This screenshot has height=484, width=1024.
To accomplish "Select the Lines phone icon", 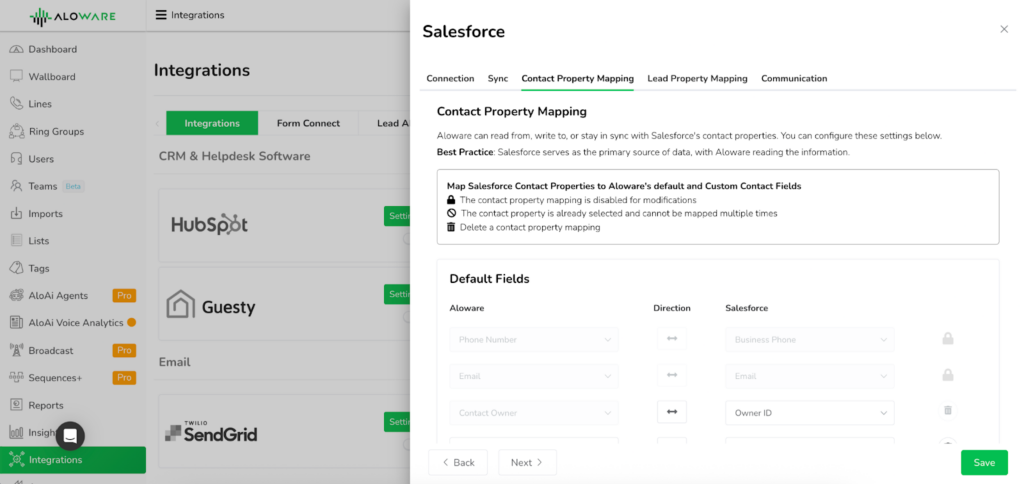I will (x=17, y=104).
